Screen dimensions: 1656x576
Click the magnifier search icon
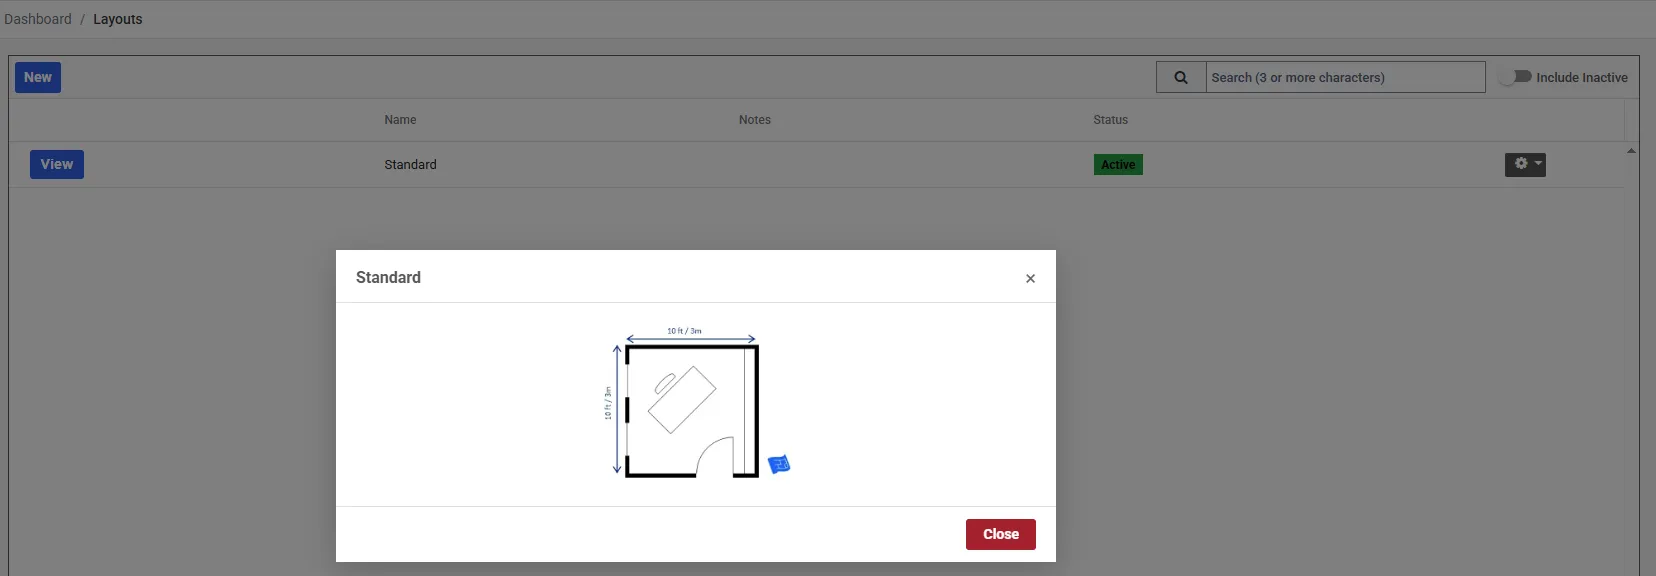[1181, 77]
